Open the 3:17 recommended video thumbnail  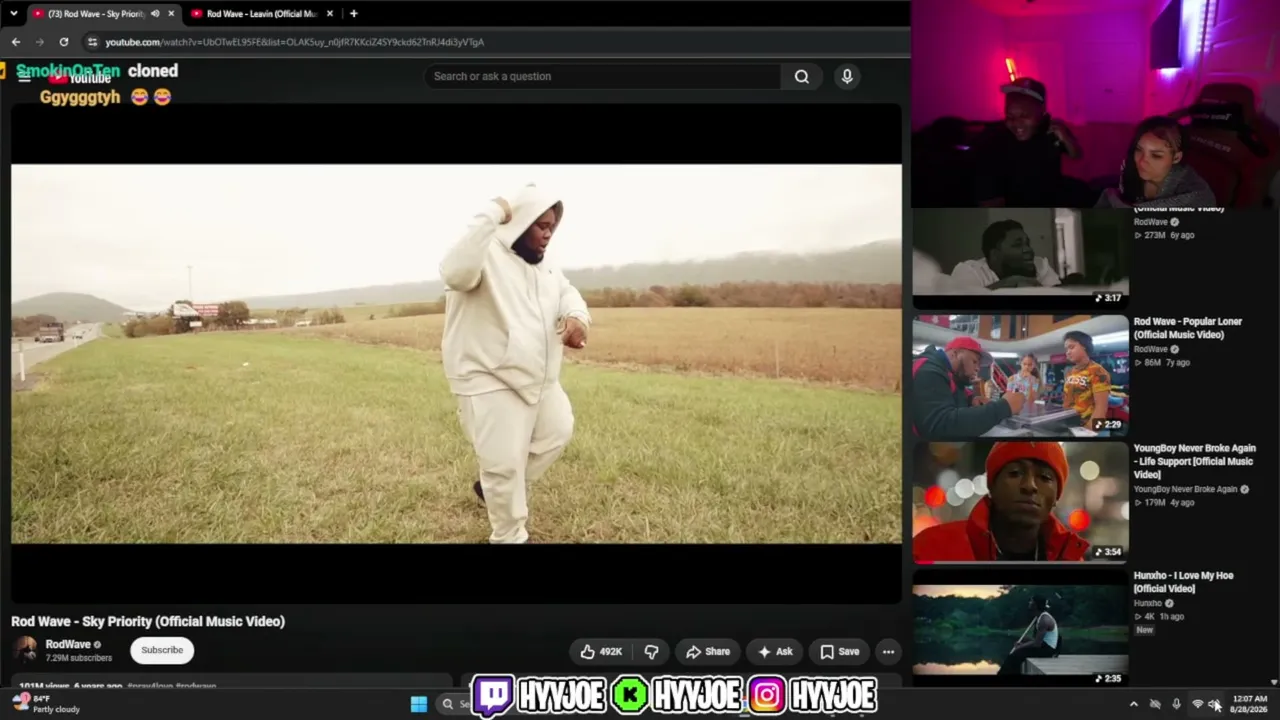pyautogui.click(x=1020, y=257)
